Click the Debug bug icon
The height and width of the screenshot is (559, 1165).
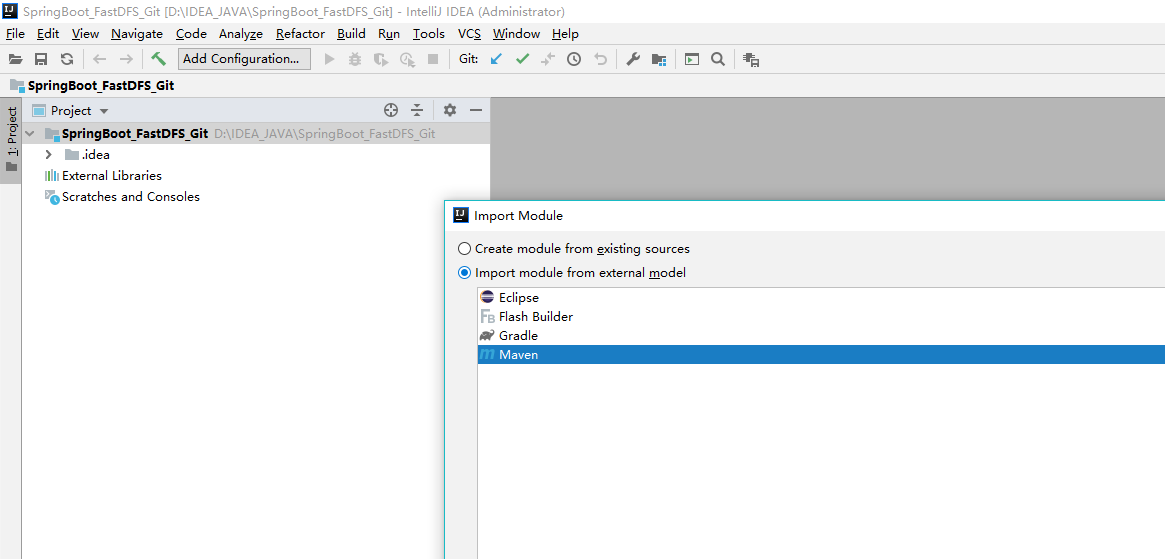355,59
